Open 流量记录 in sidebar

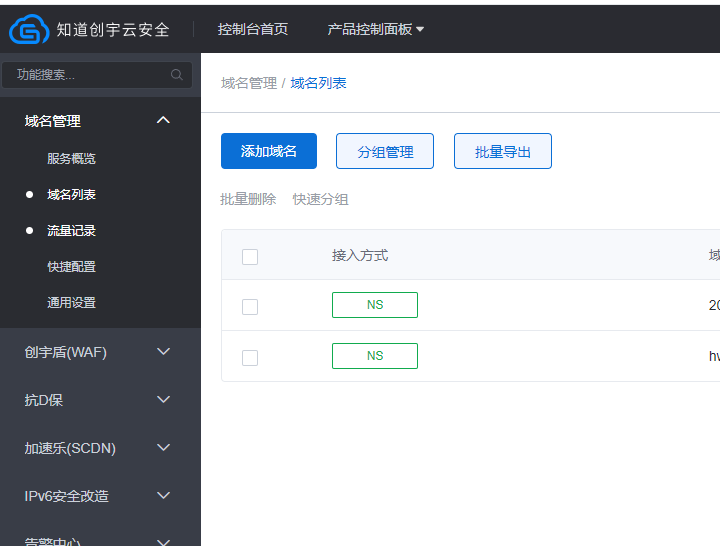pos(71,231)
